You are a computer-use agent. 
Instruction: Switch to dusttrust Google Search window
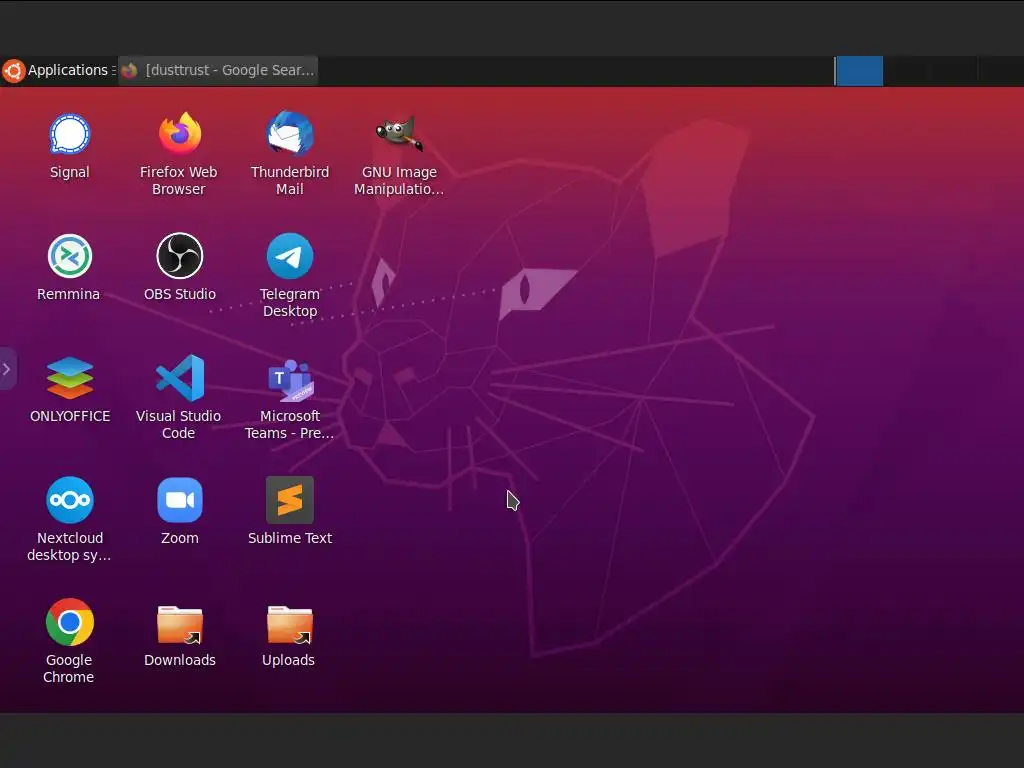tap(218, 71)
